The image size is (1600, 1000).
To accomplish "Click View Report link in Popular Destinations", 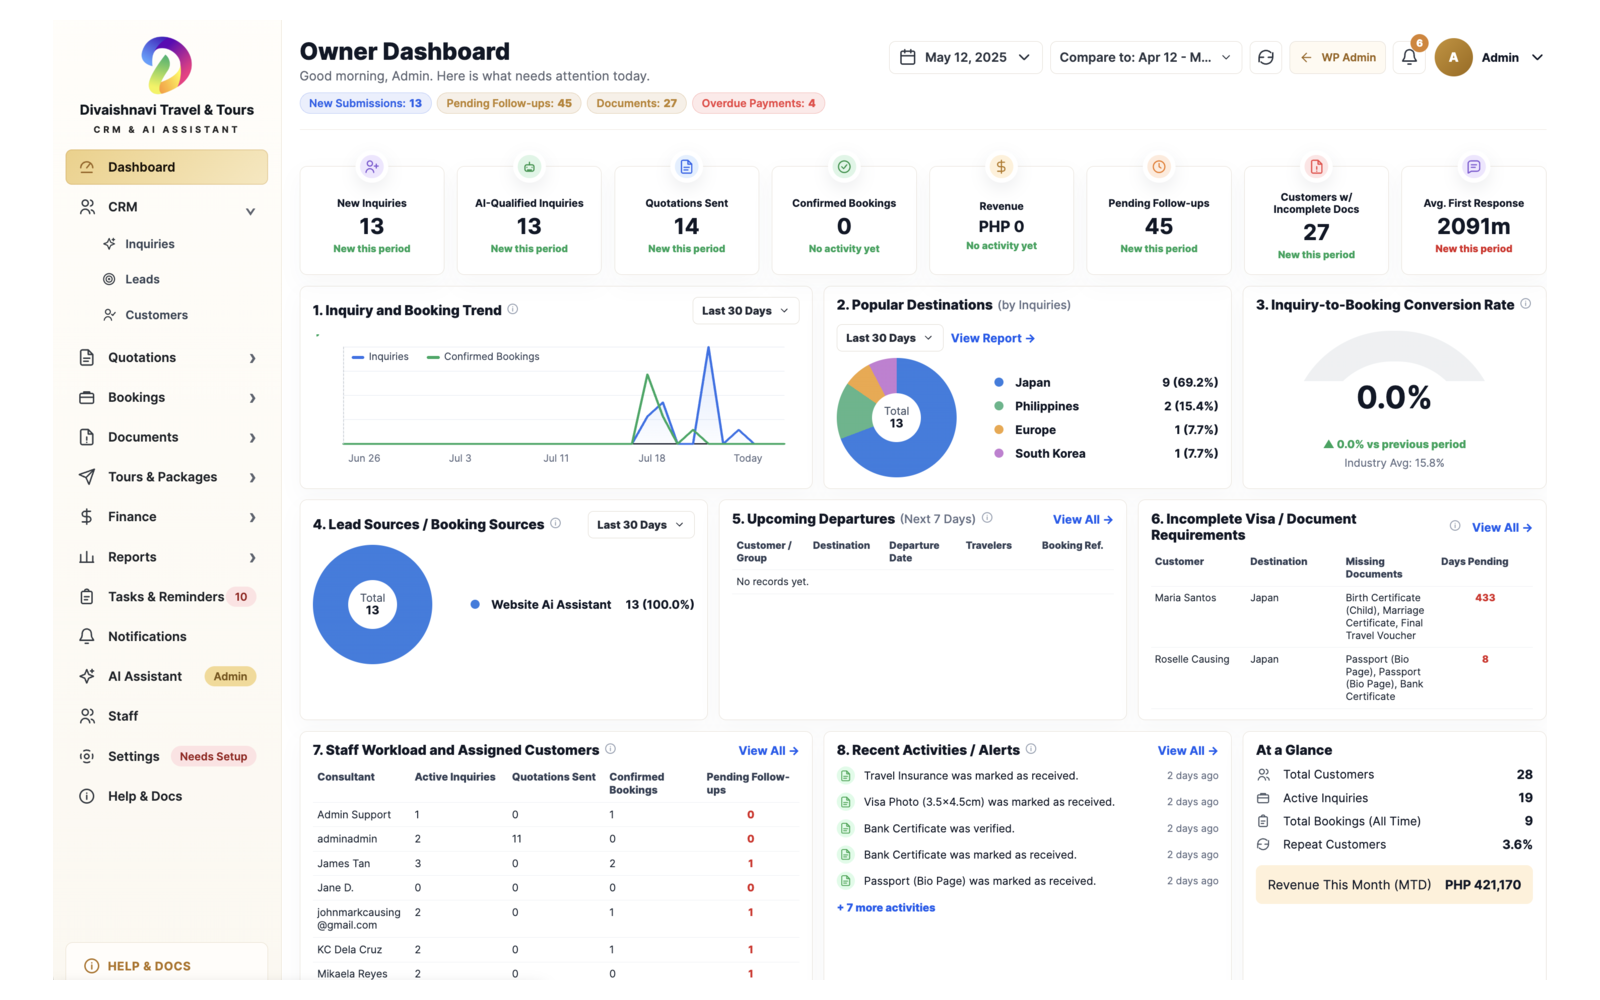I will (993, 339).
